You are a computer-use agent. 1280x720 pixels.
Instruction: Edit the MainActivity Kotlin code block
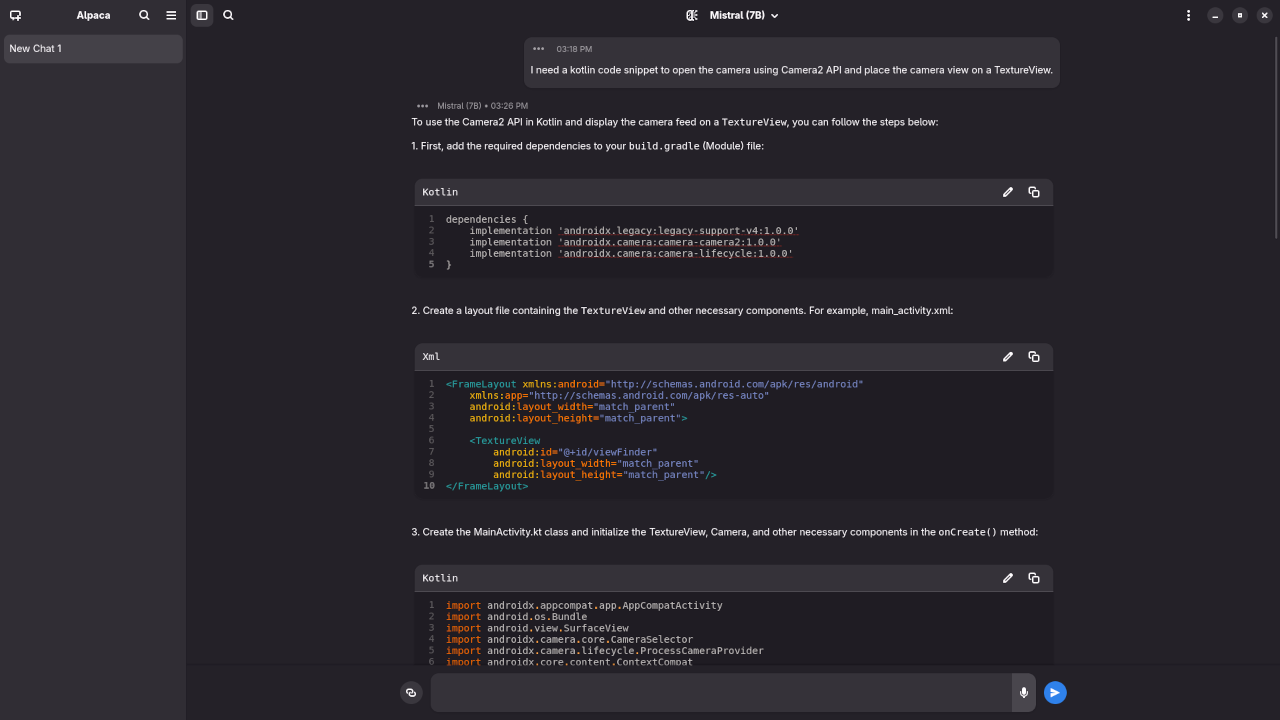point(1008,578)
